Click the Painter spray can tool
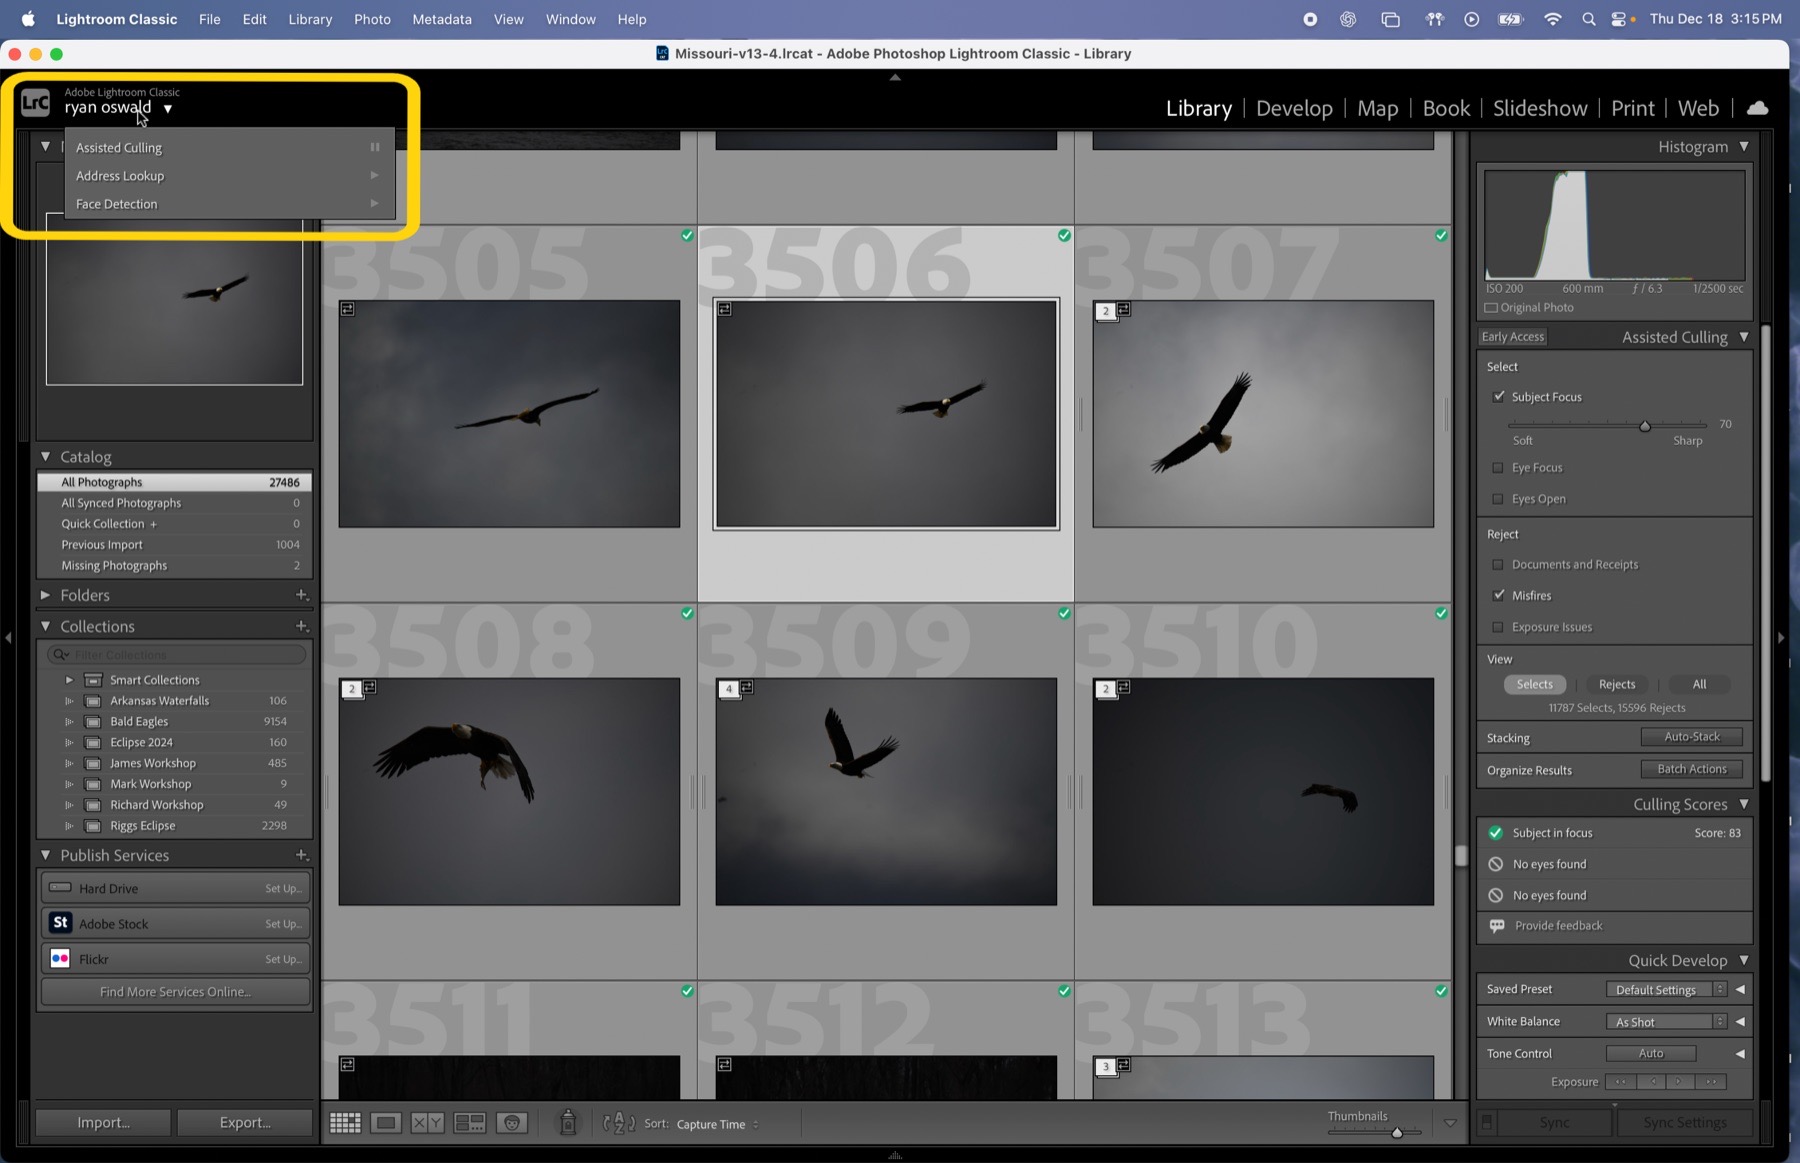This screenshot has height=1163, width=1800. click(568, 1122)
